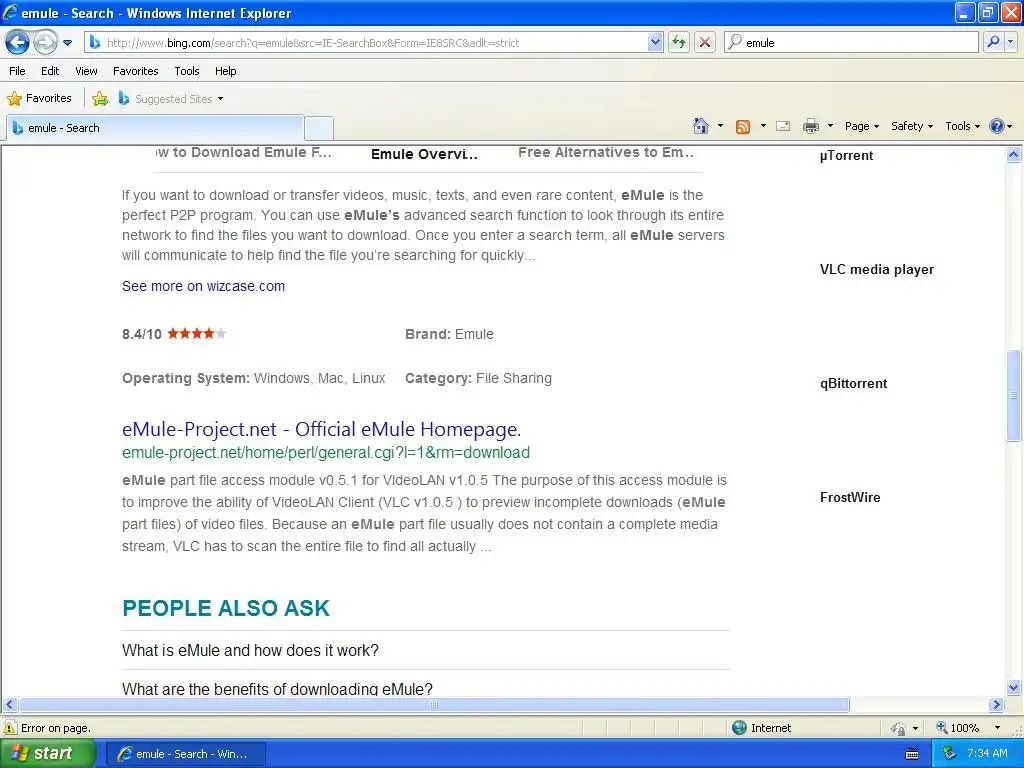This screenshot has width=1024, height=768.
Task: Open the 100% zoom level control
Action: (958, 728)
